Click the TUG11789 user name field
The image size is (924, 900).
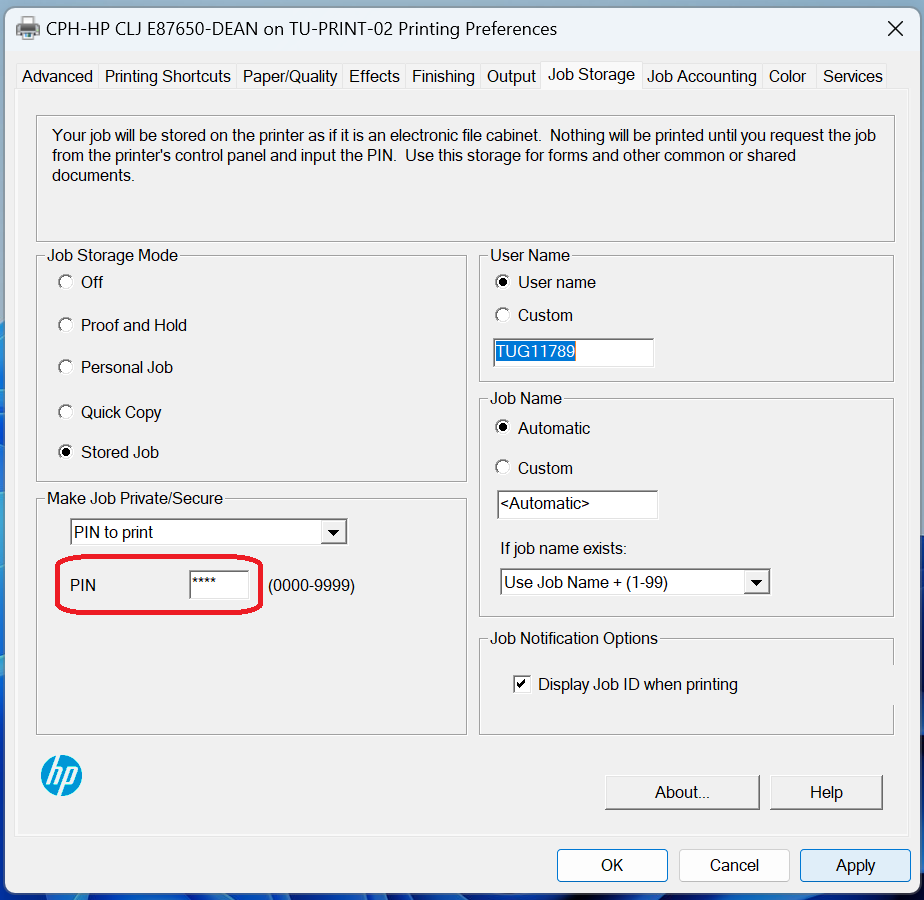[x=573, y=352]
